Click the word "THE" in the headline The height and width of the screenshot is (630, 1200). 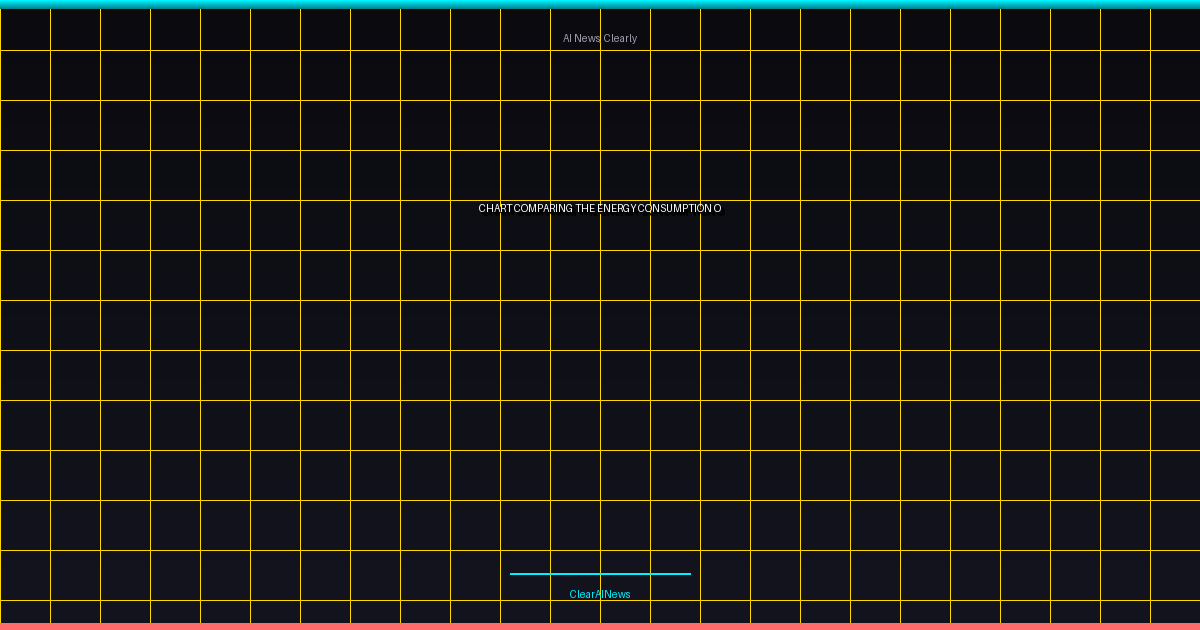tap(585, 208)
